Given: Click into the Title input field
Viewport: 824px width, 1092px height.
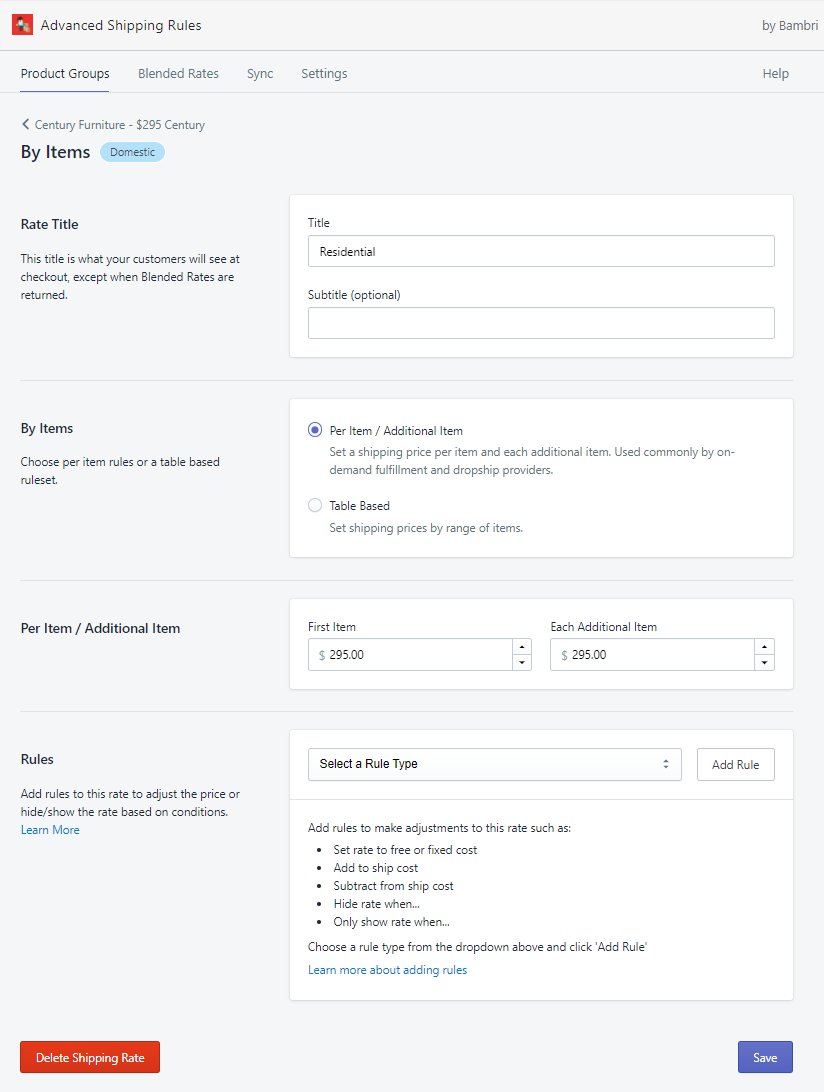Looking at the screenshot, I should pyautogui.click(x=541, y=252).
